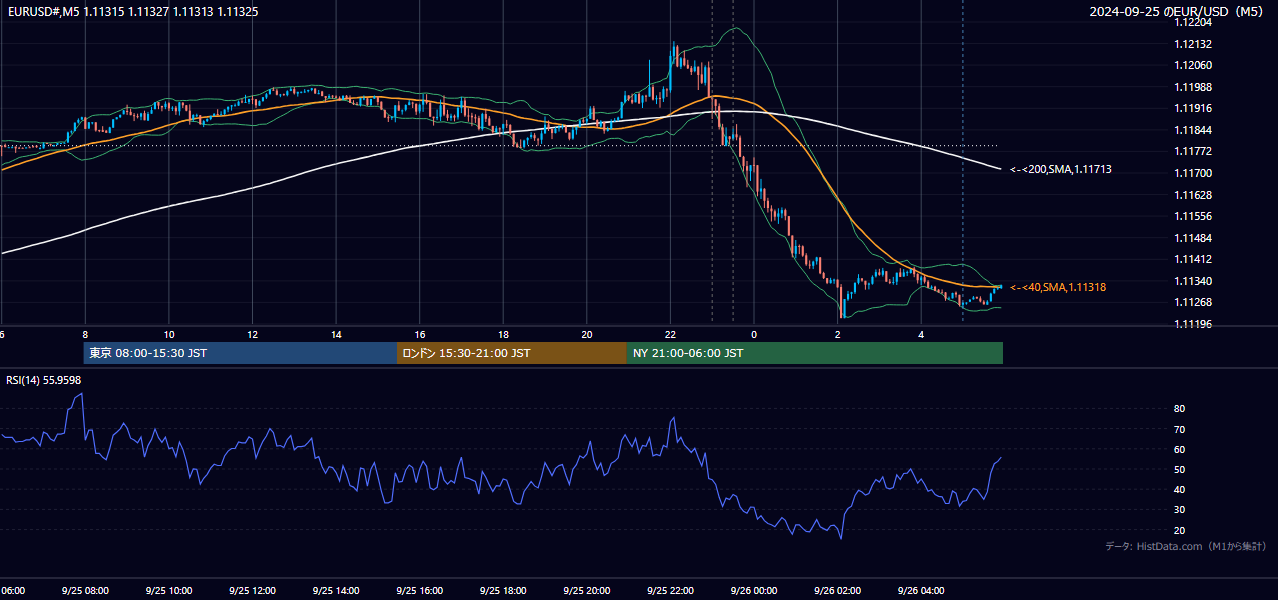The height and width of the screenshot is (600, 1278).
Task: Click price axis value 1.11916
Action: pos(1193,108)
